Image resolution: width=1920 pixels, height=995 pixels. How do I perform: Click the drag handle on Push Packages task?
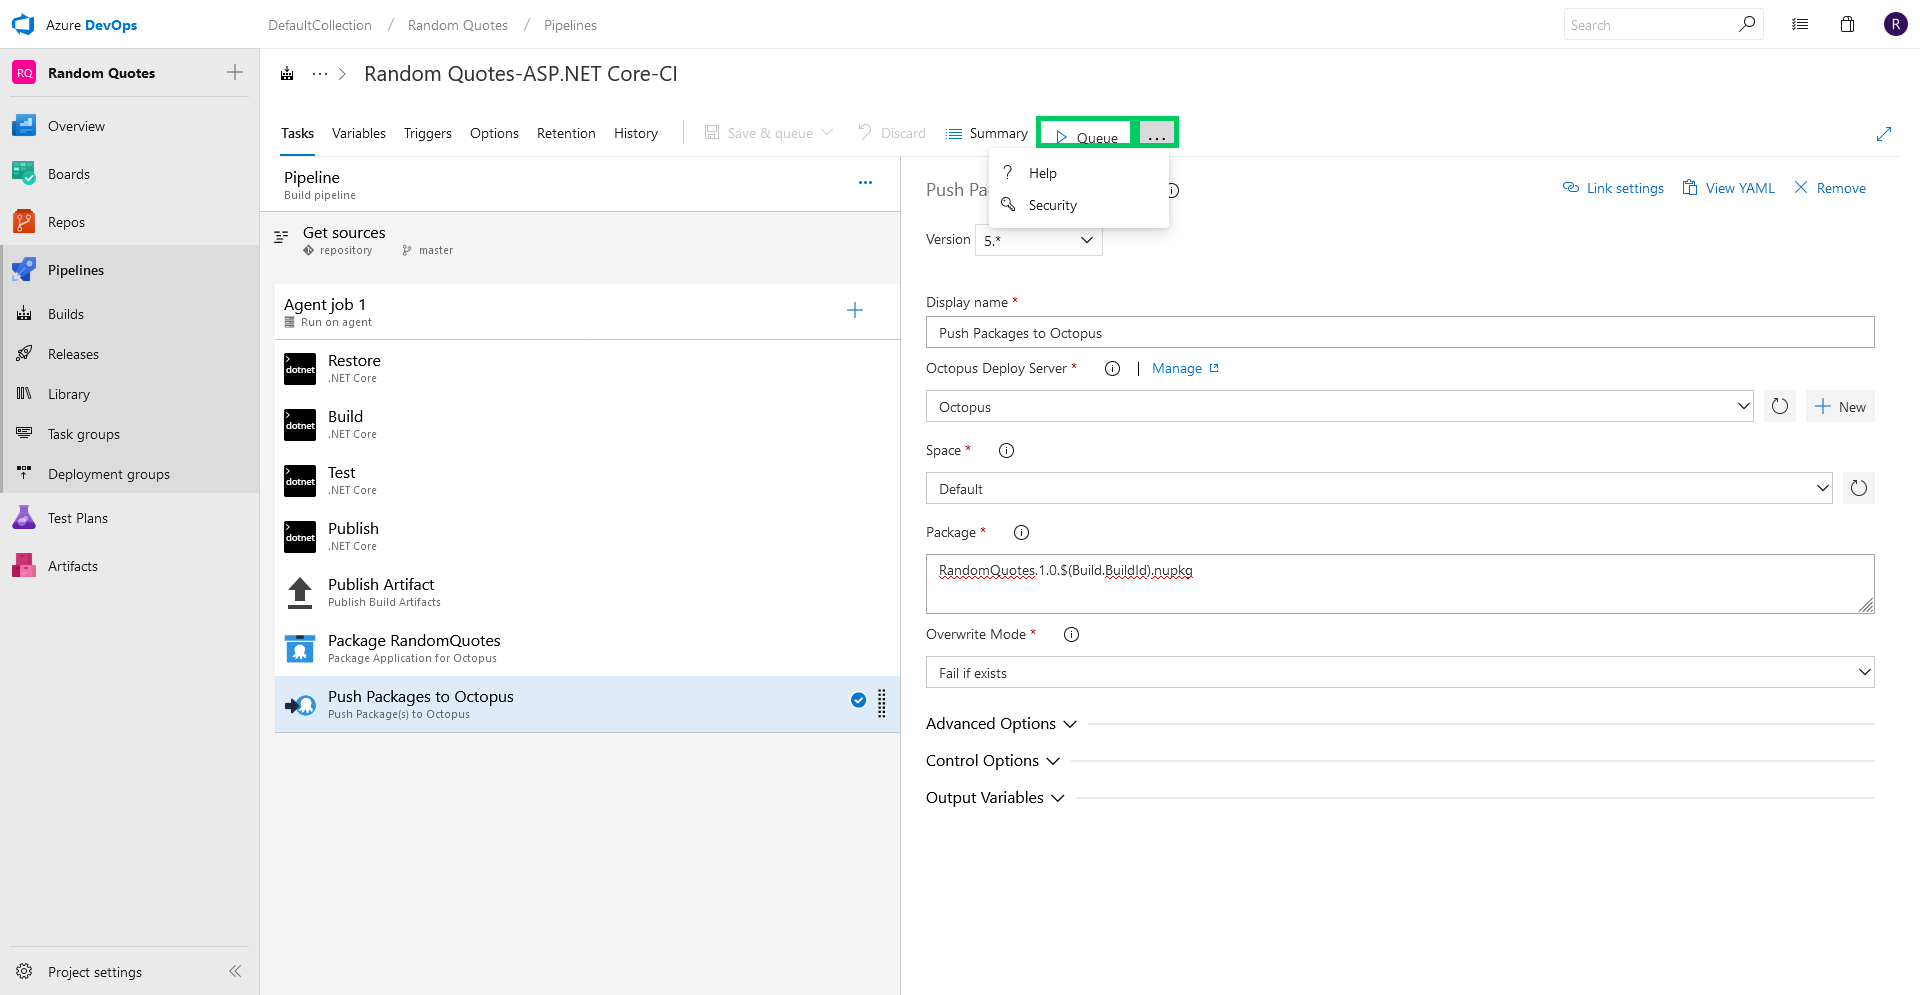pyautogui.click(x=882, y=703)
